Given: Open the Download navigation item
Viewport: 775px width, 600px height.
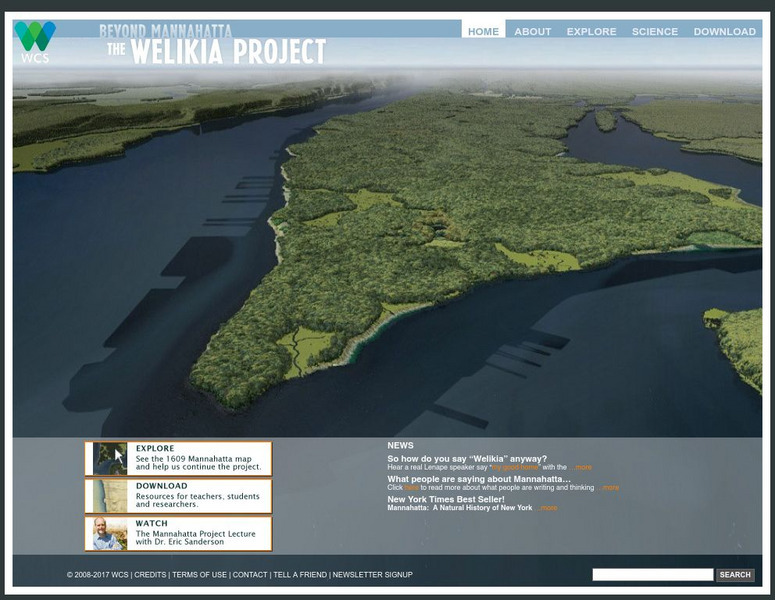Looking at the screenshot, I should (x=724, y=32).
